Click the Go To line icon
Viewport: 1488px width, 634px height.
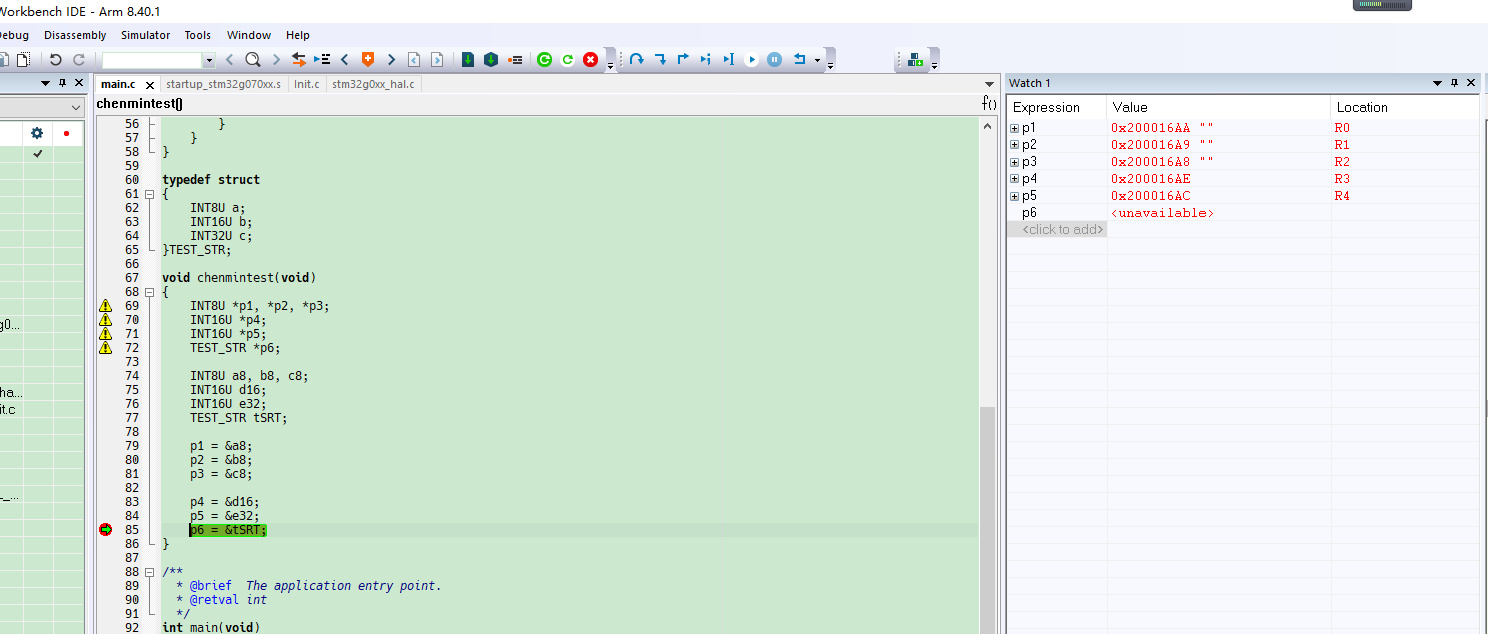pyautogui.click(x=322, y=60)
